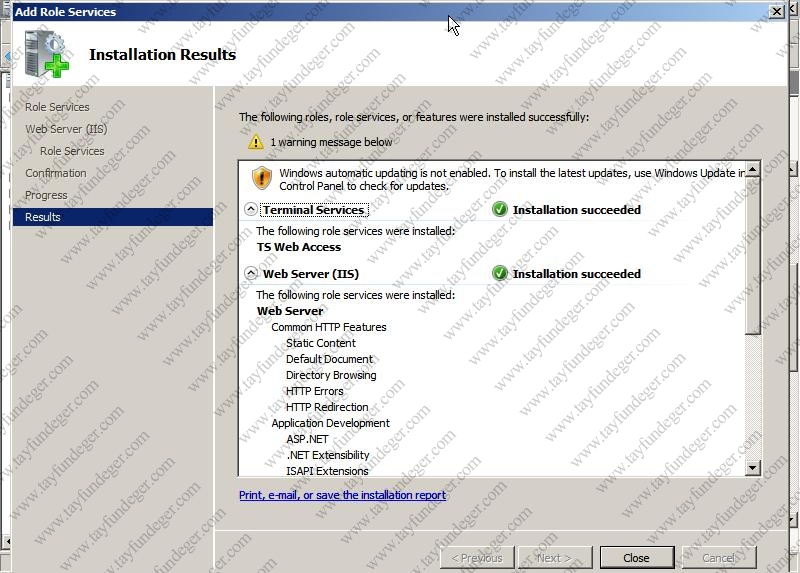Image resolution: width=800 pixels, height=573 pixels.
Task: Click the .NET Extensibility entry
Action: coord(328,455)
